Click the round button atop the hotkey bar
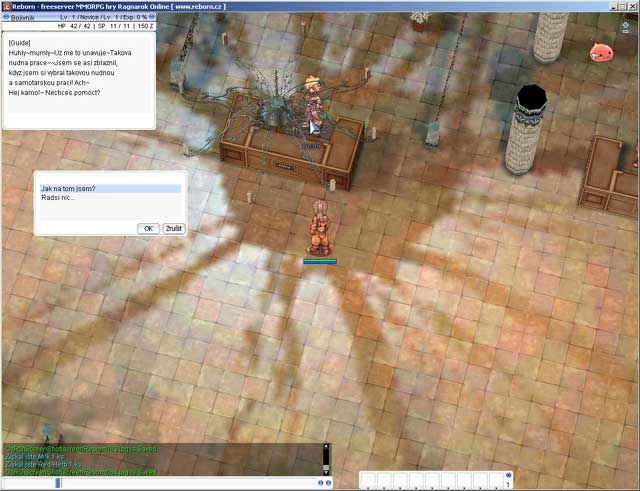640x491 pixels. coord(508,474)
